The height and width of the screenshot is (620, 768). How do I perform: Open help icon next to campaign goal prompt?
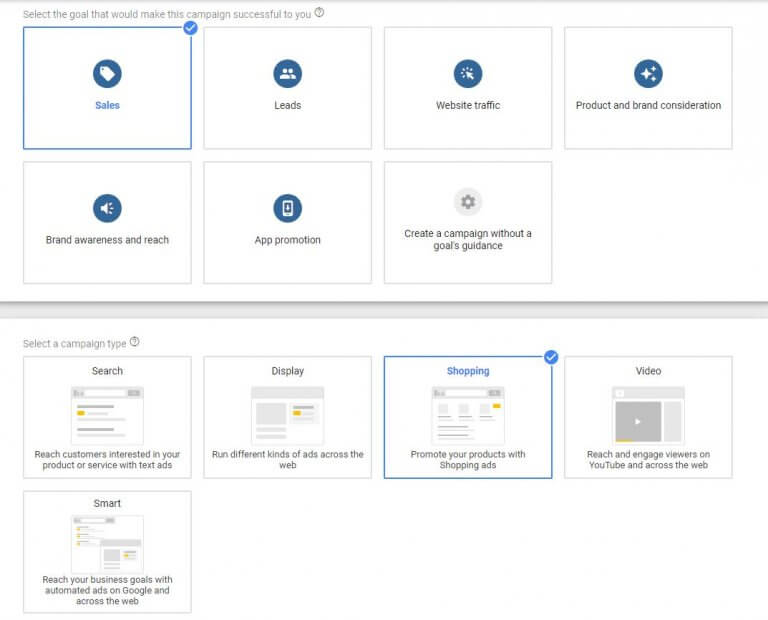click(x=320, y=13)
